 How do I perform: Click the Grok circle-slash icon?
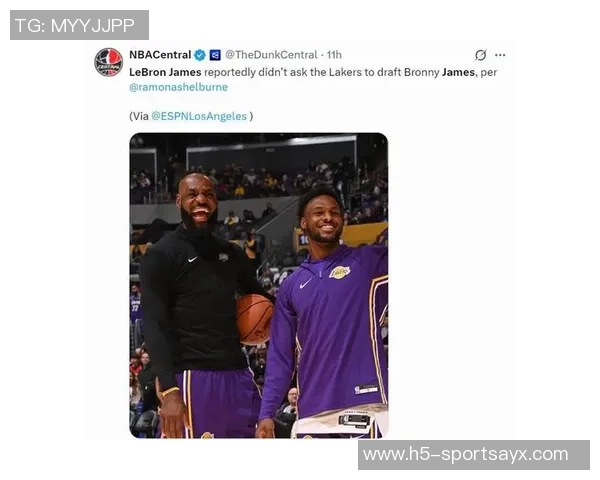click(481, 55)
